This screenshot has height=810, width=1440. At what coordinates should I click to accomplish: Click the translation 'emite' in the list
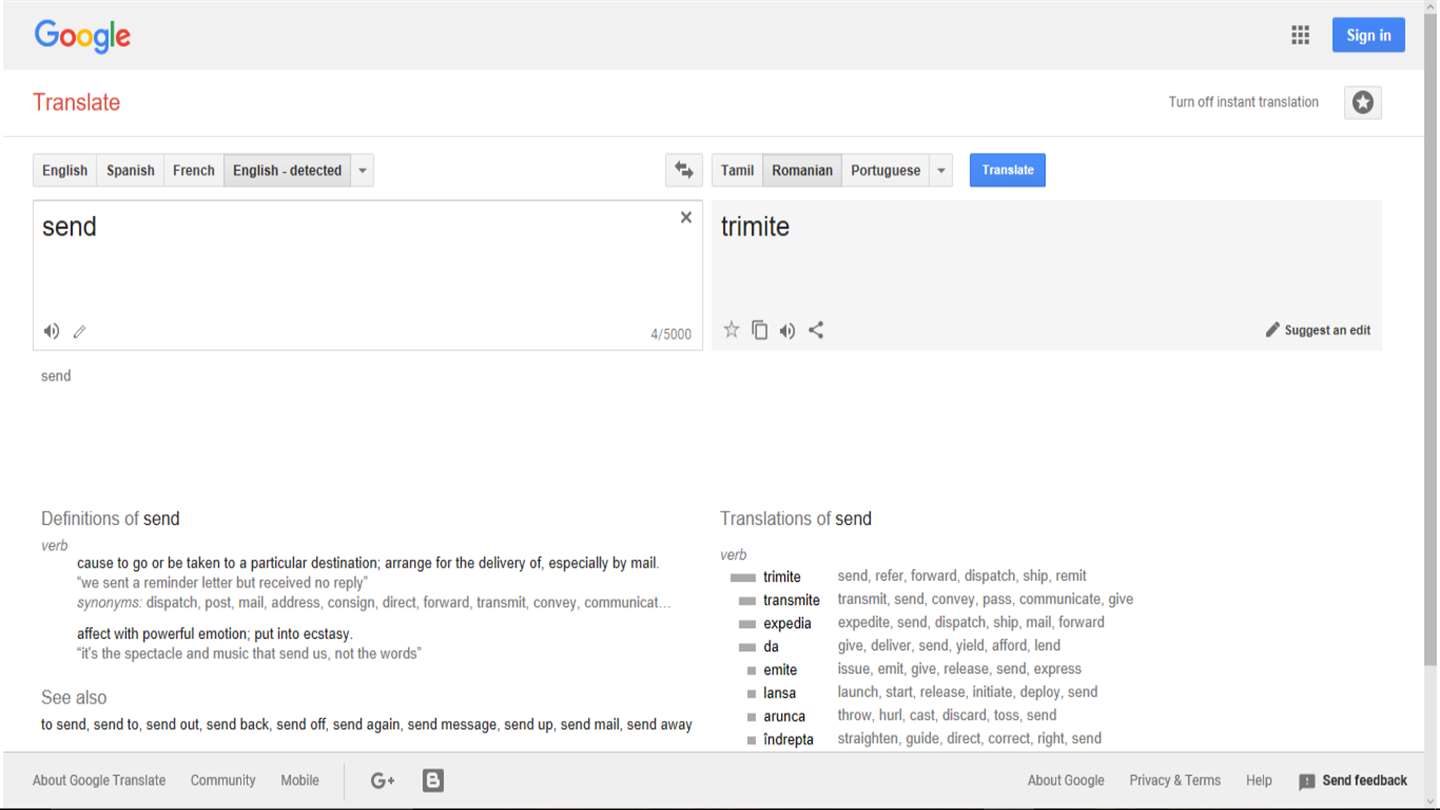point(780,670)
